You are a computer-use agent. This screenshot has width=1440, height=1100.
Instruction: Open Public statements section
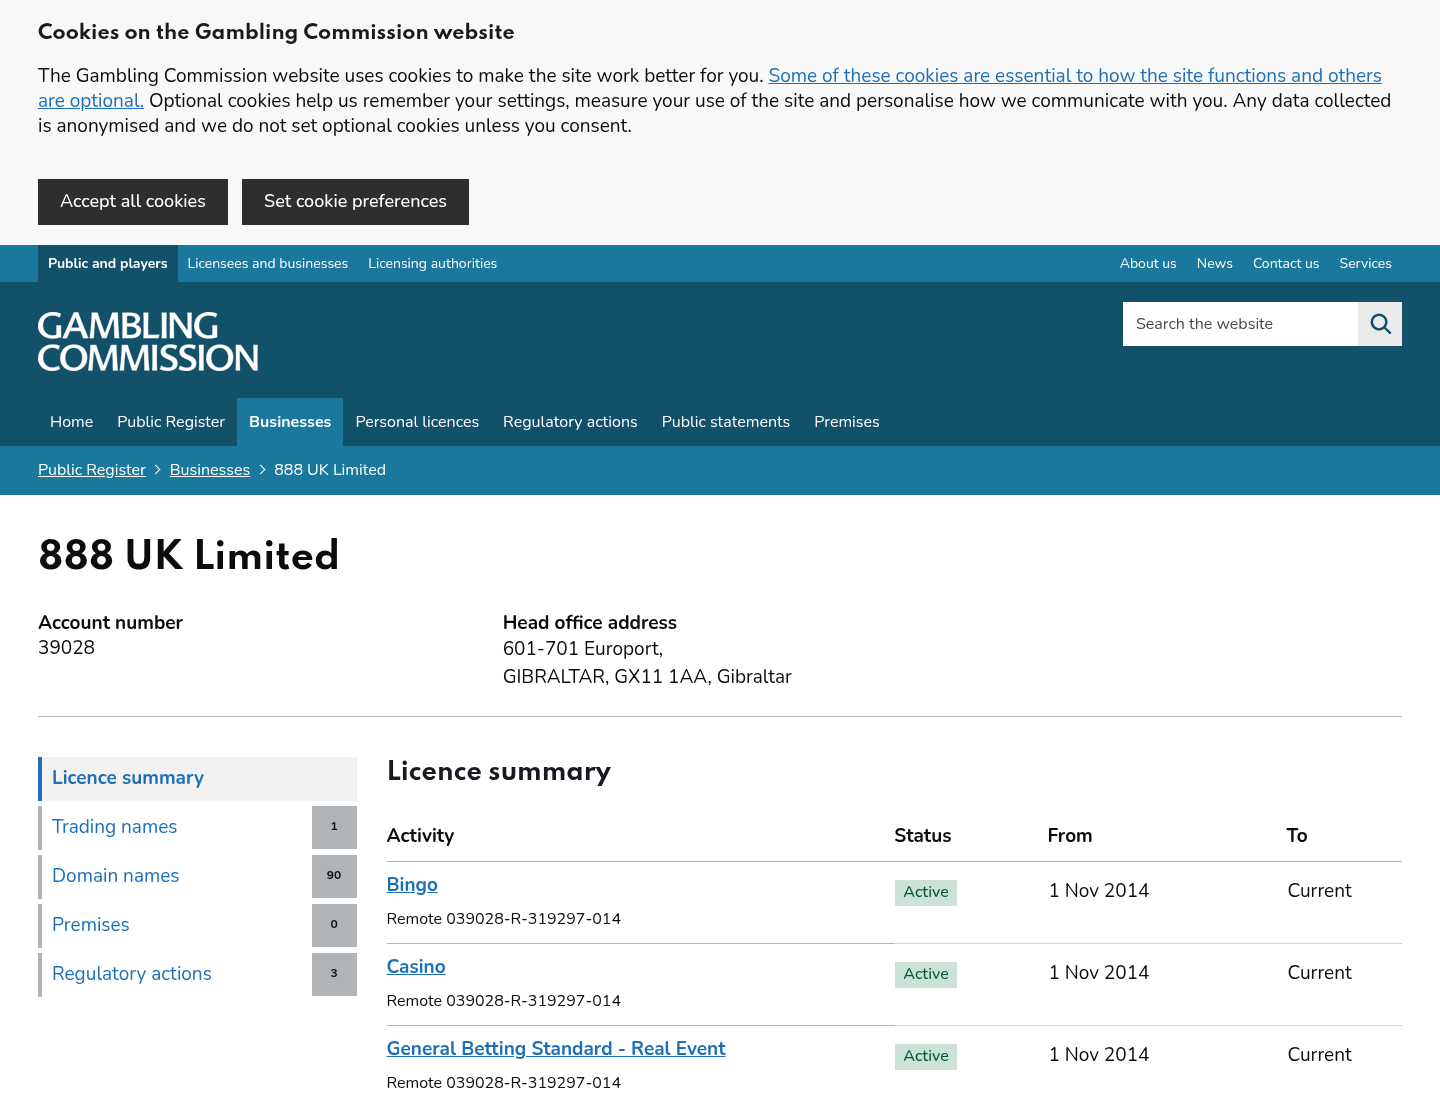click(726, 422)
